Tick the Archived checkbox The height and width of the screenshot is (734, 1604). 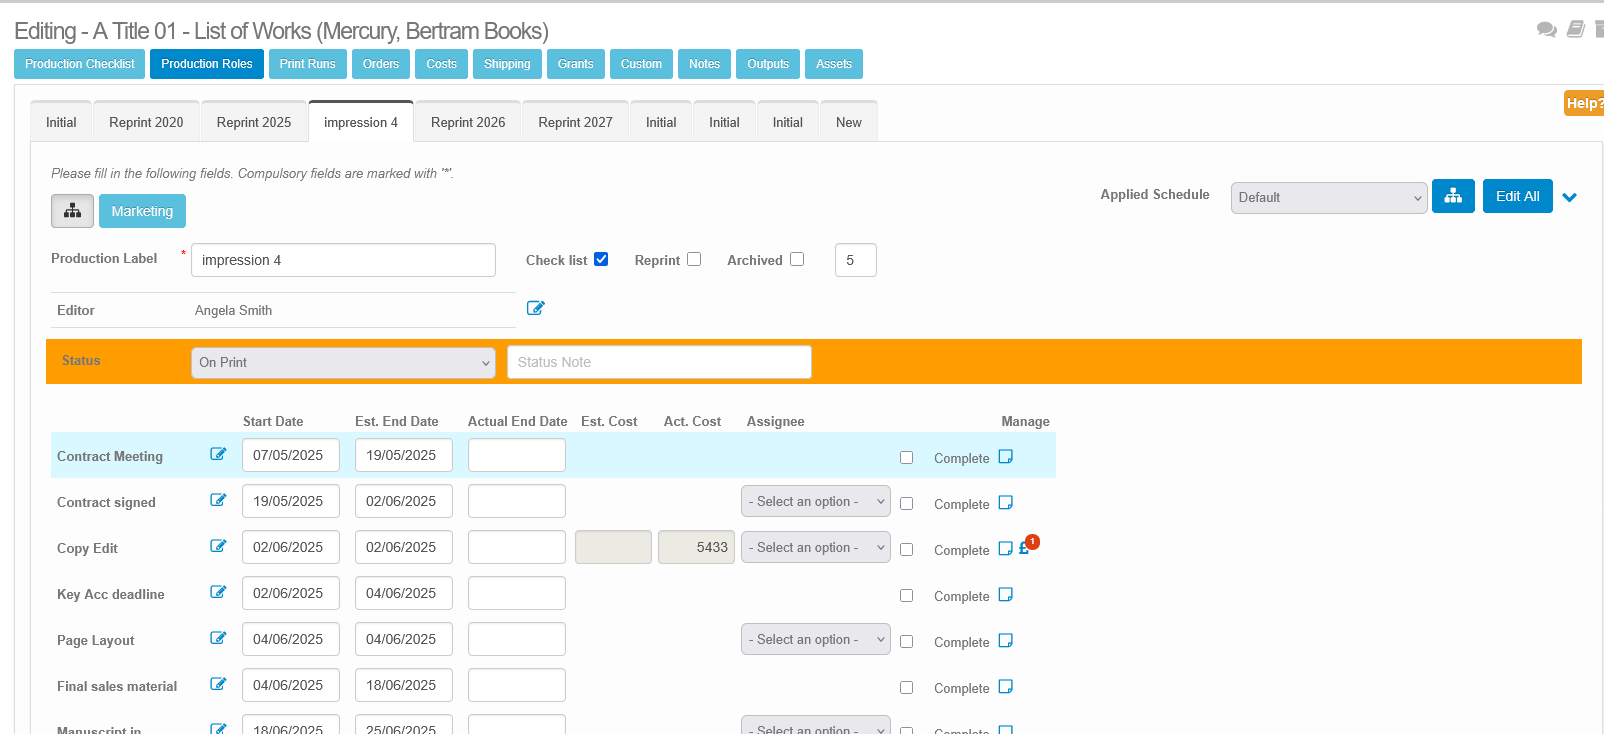pos(797,259)
